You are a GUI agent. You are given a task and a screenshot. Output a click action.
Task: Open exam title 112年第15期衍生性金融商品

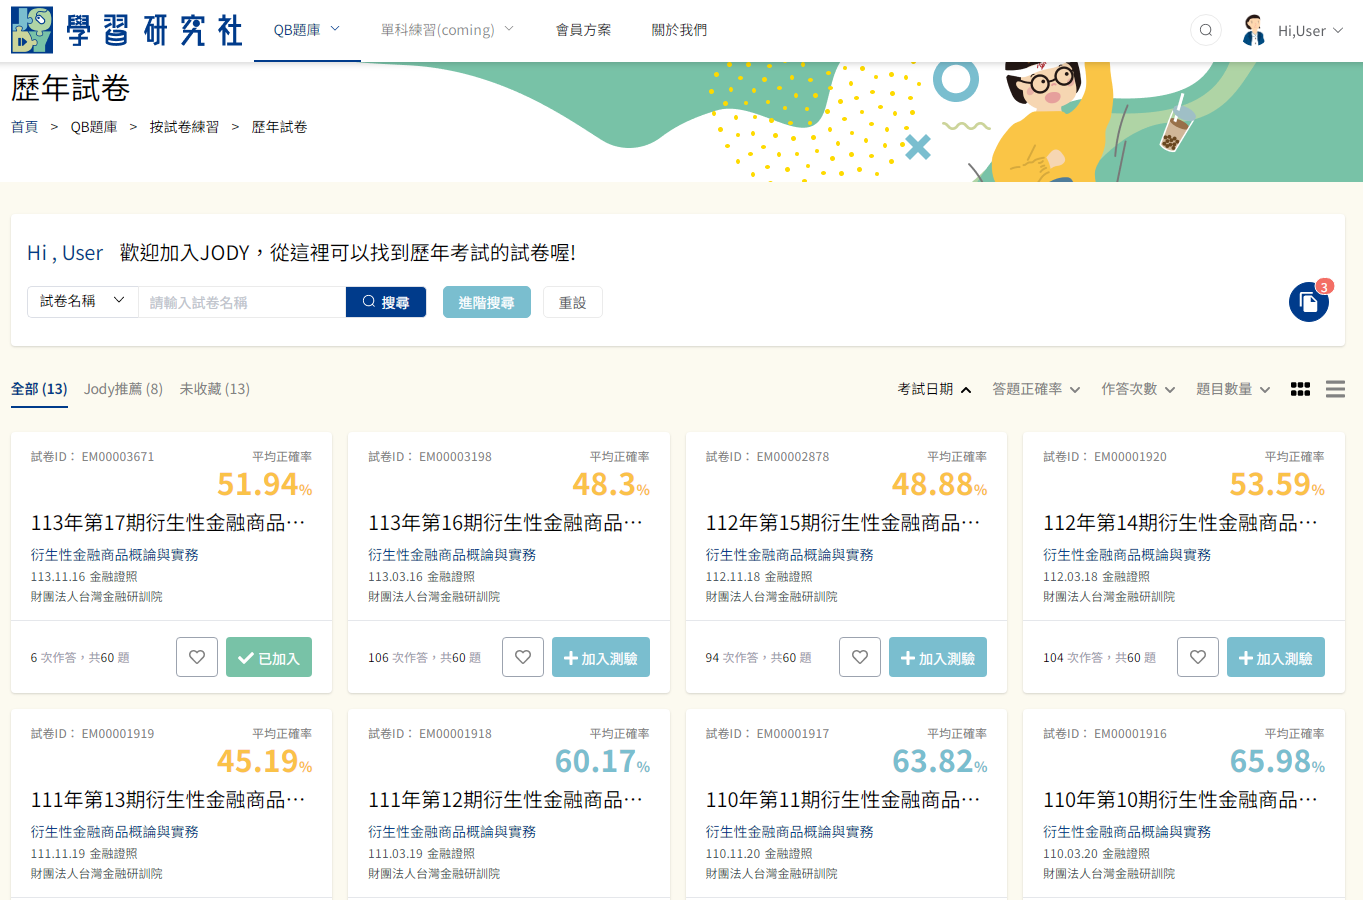tap(843, 523)
